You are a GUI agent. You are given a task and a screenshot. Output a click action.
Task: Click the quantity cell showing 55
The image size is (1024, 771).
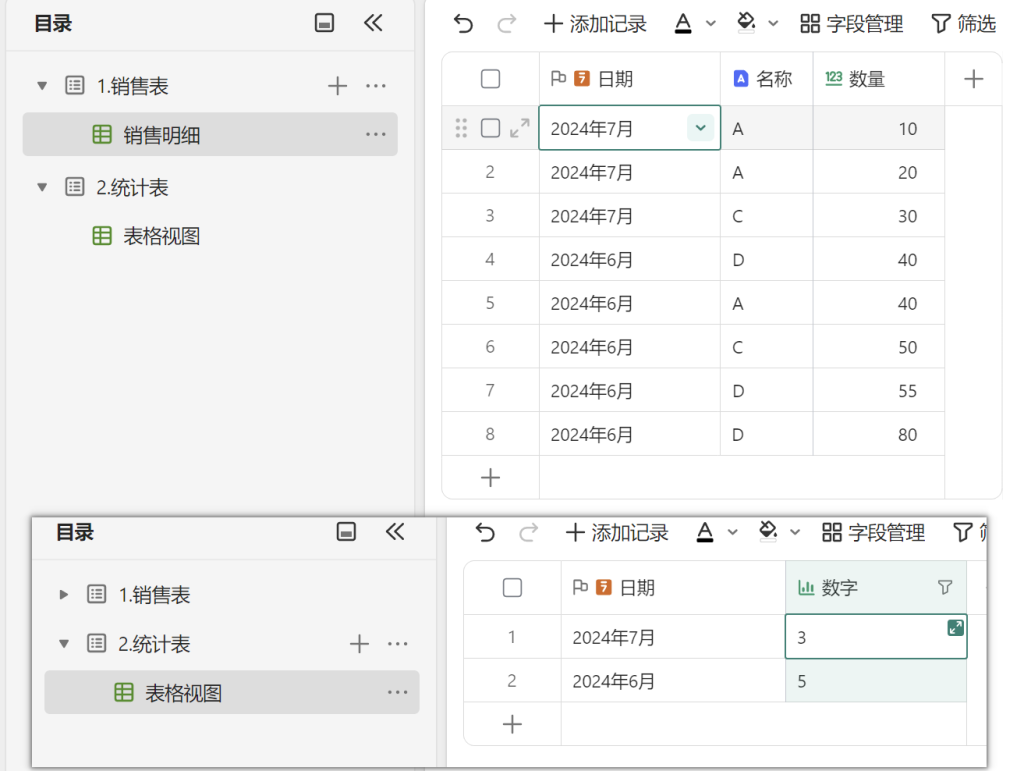coord(878,390)
